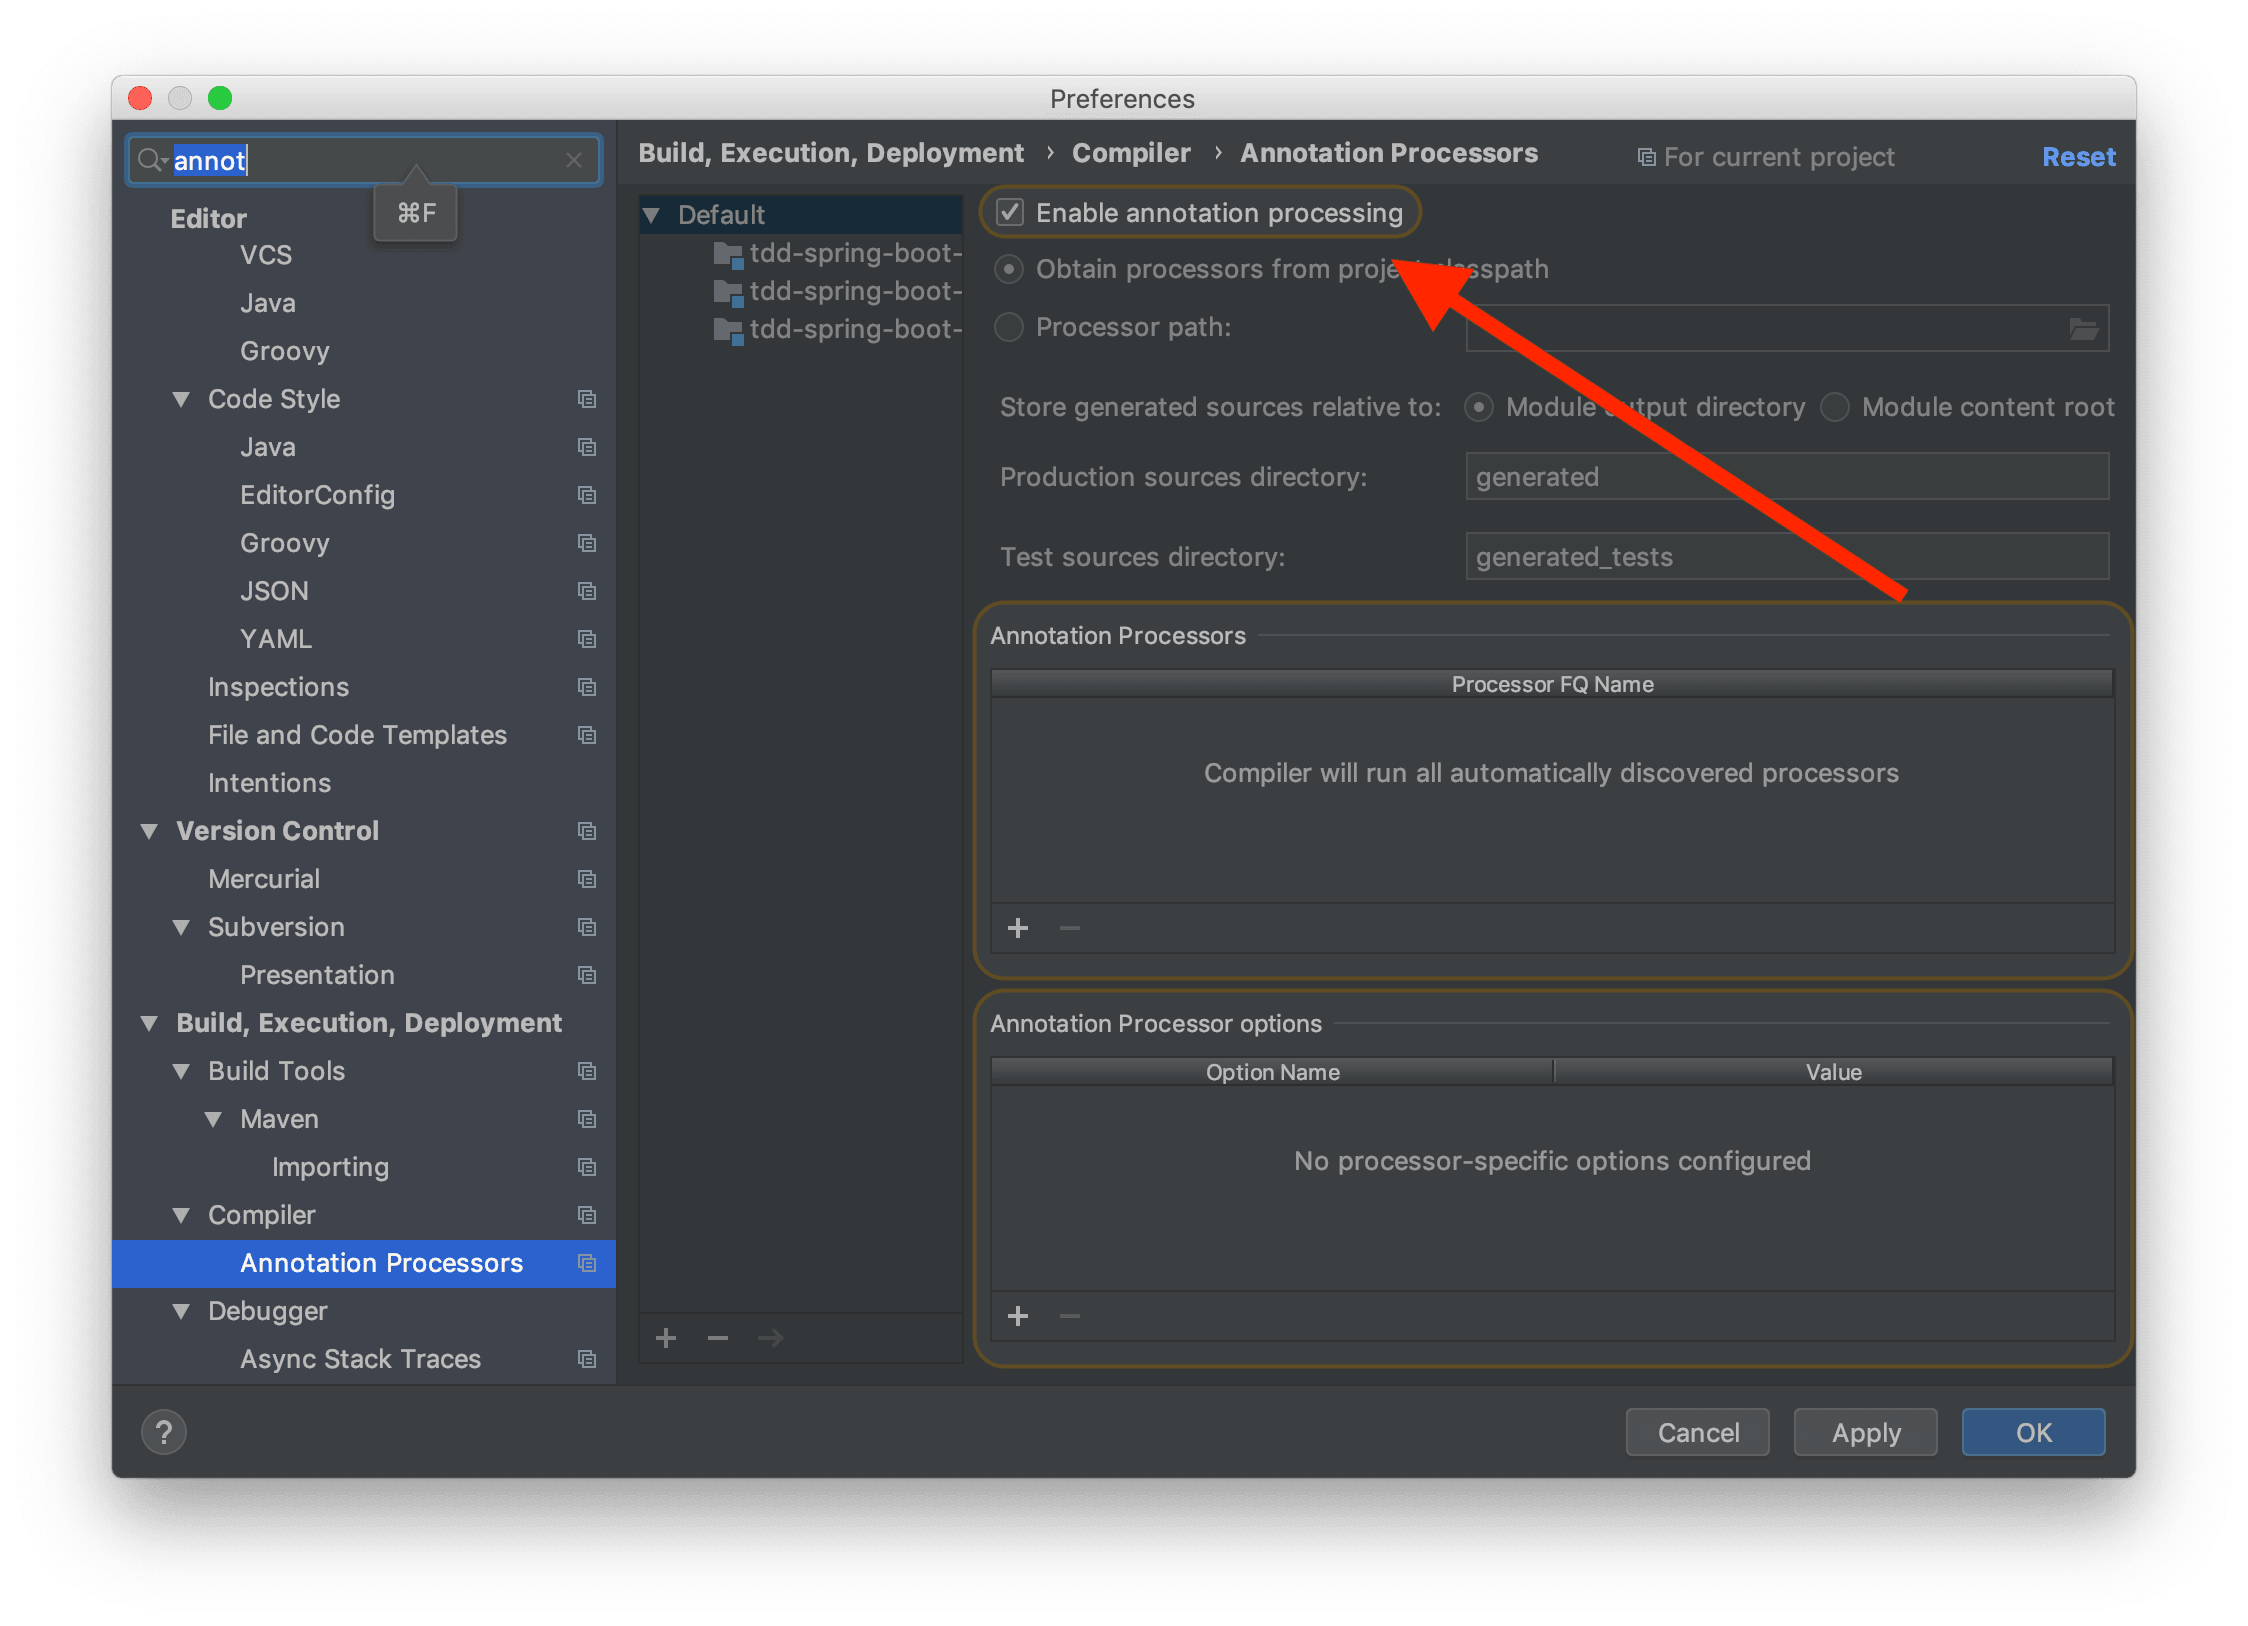The height and width of the screenshot is (1626, 2248).
Task: Remove profile using minus icon below profile list
Action: pyautogui.click(x=718, y=1338)
